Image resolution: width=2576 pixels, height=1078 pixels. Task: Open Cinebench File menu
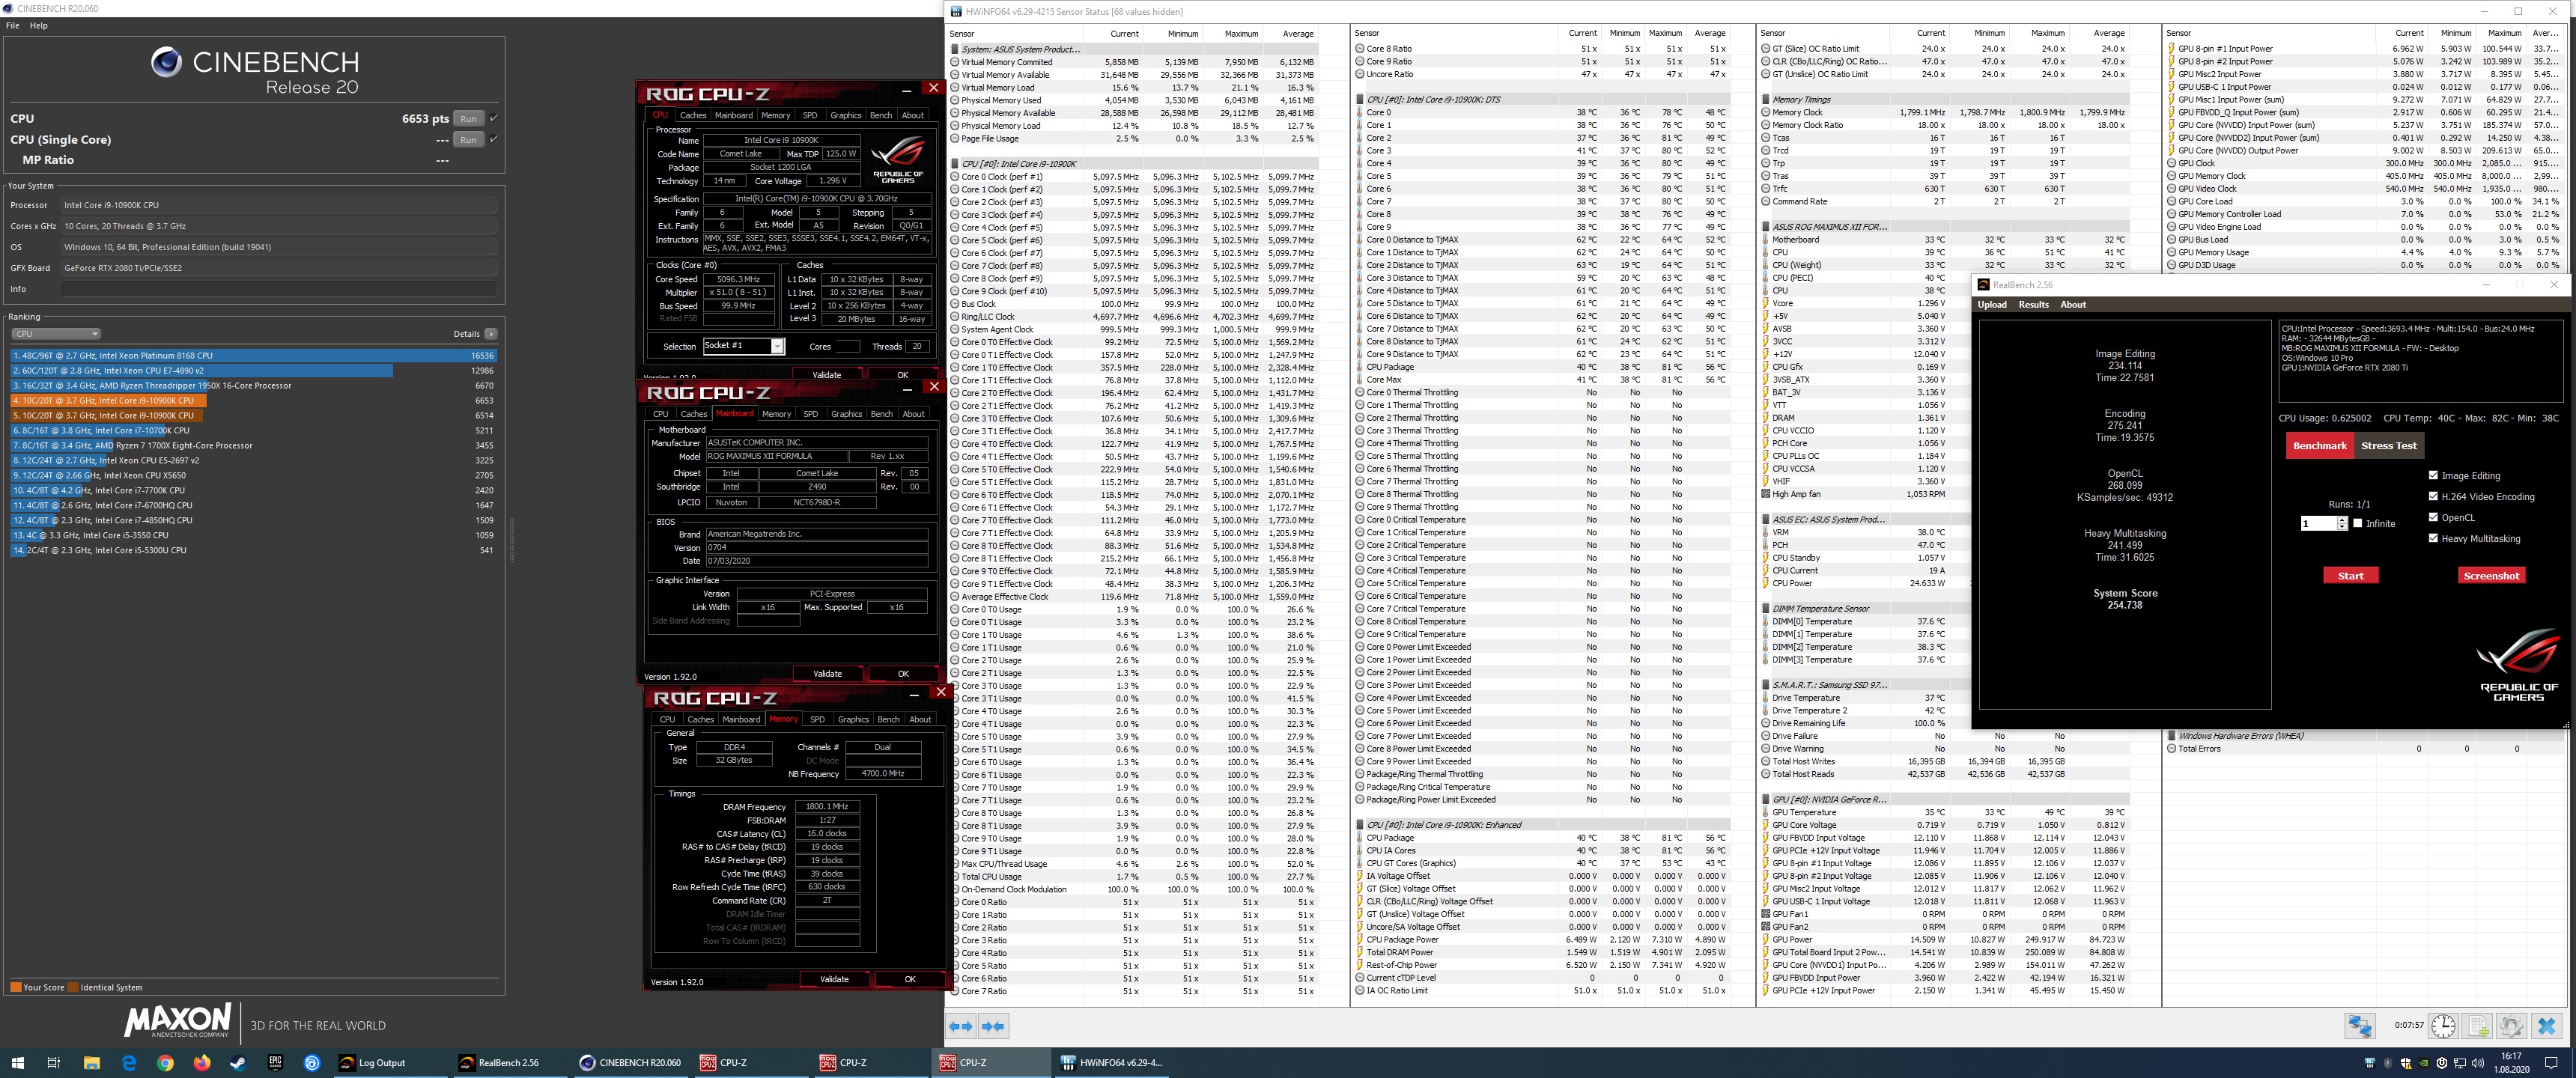click(13, 25)
